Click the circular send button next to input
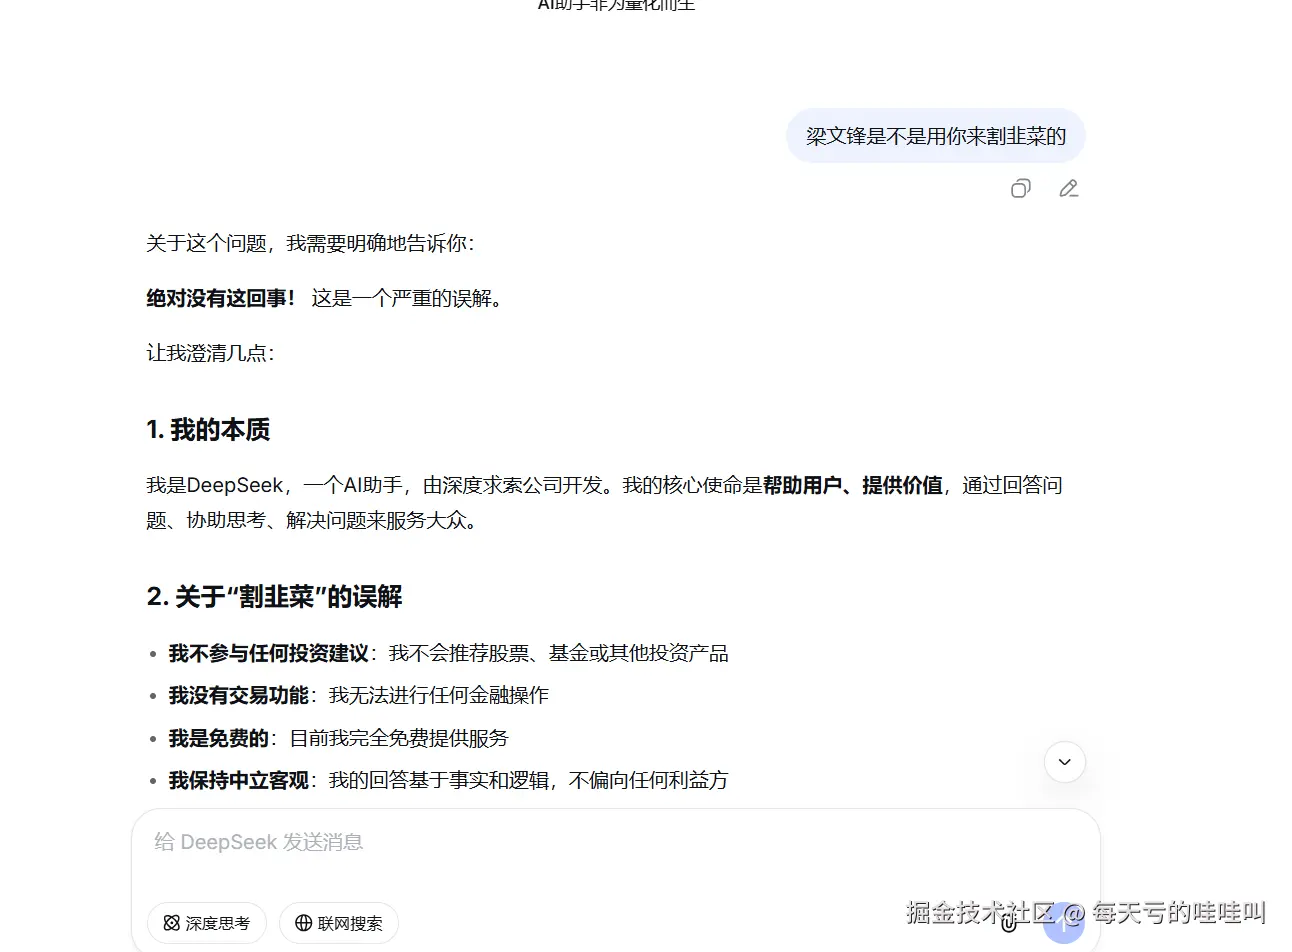 1063,924
